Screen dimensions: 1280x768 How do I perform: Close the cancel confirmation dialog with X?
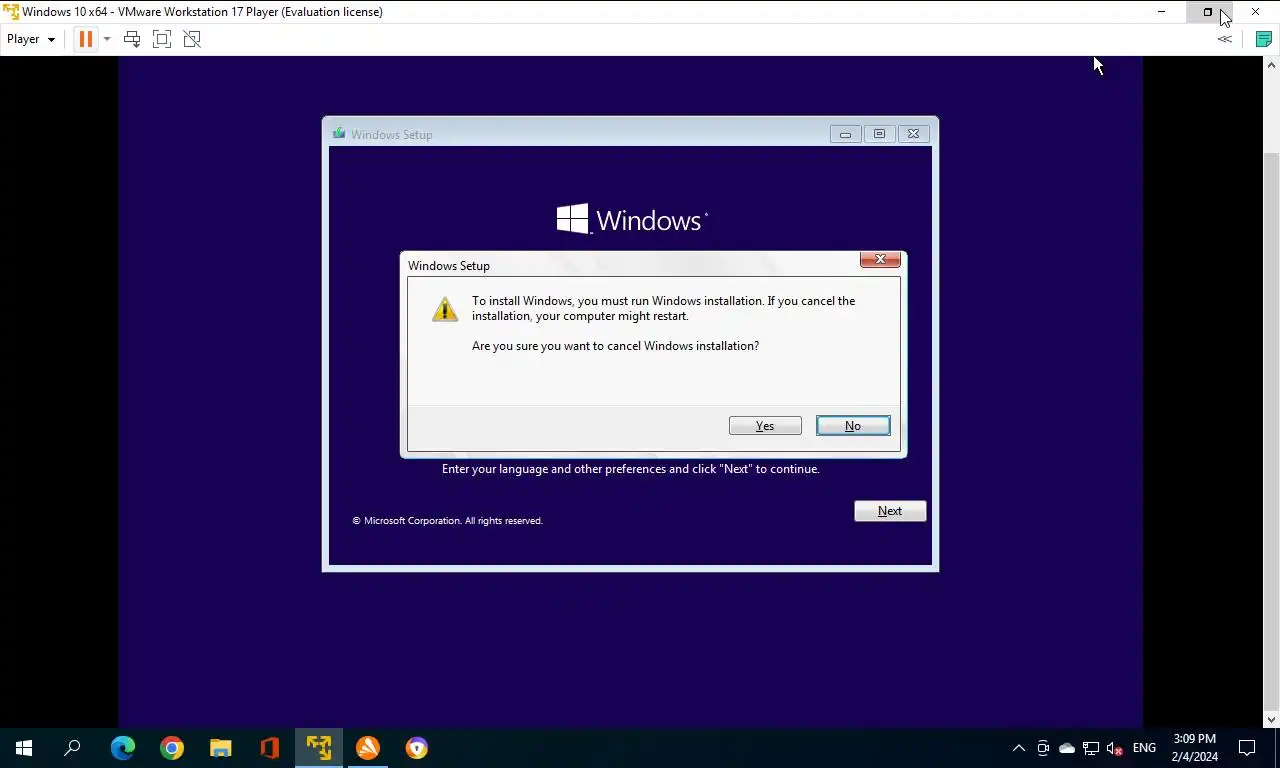click(x=880, y=260)
